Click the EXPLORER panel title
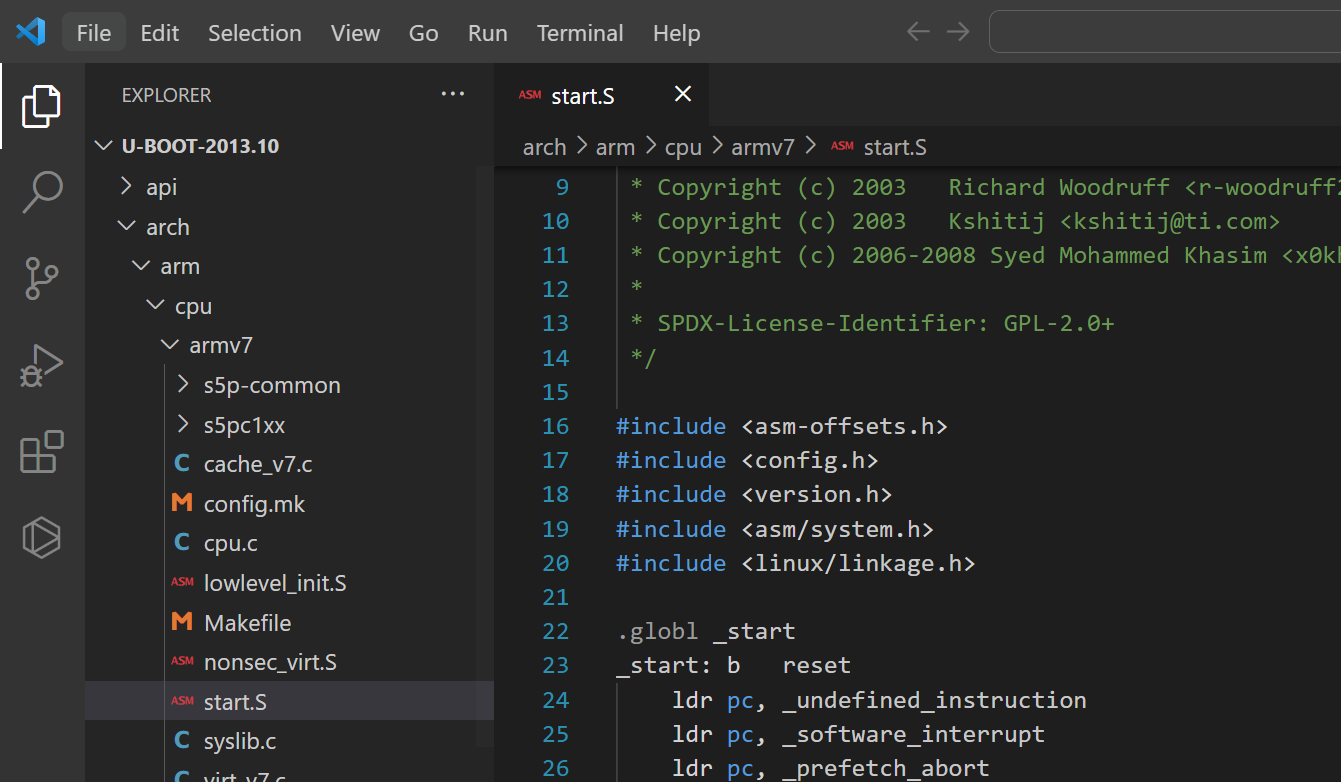 point(166,95)
